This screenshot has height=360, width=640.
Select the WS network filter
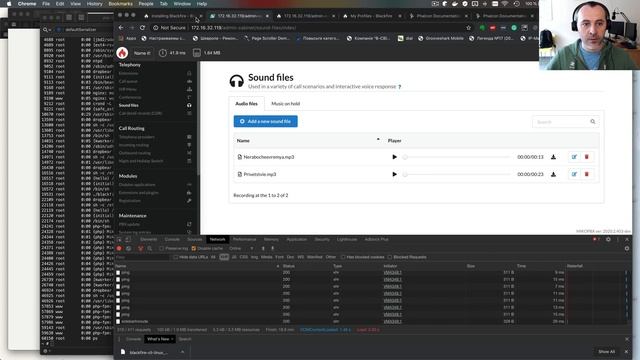301,257
